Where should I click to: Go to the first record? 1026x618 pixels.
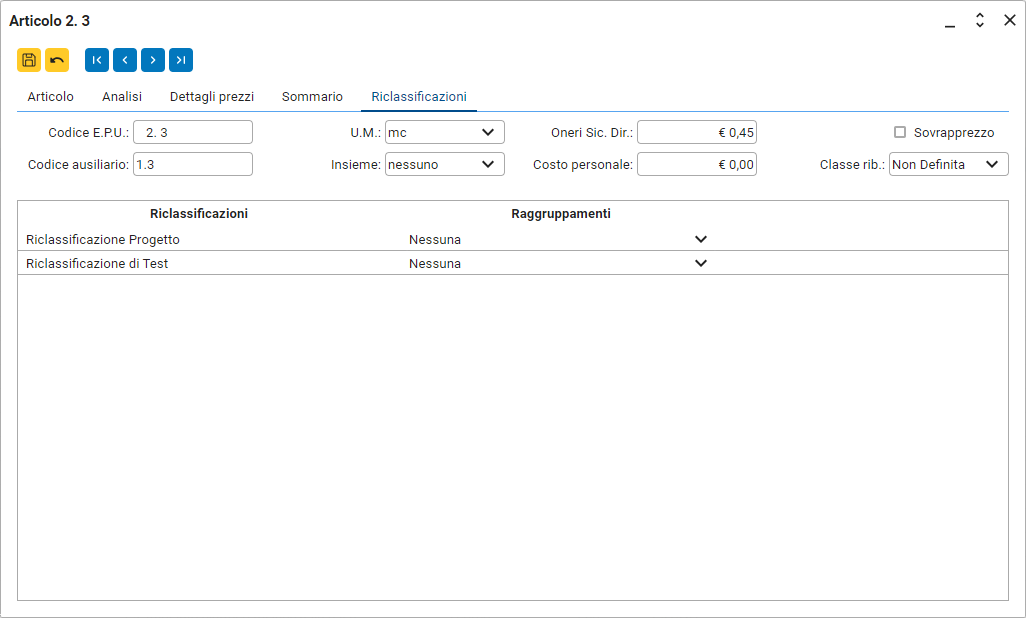(97, 60)
